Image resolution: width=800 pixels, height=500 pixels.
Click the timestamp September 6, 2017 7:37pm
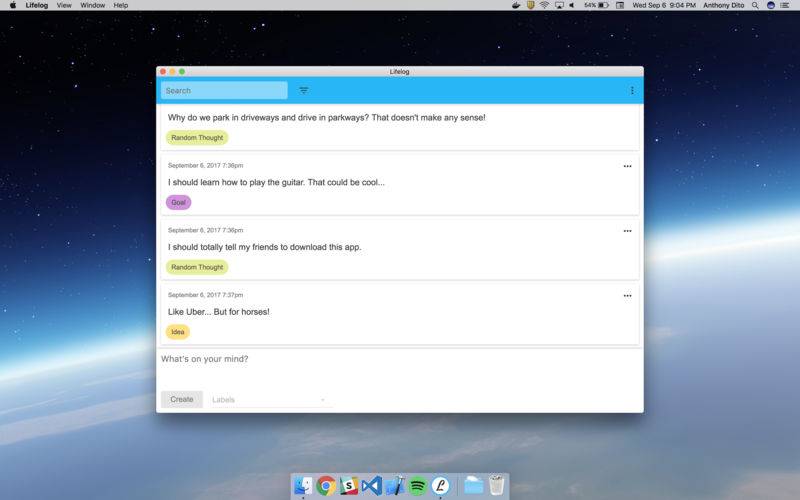(206, 295)
